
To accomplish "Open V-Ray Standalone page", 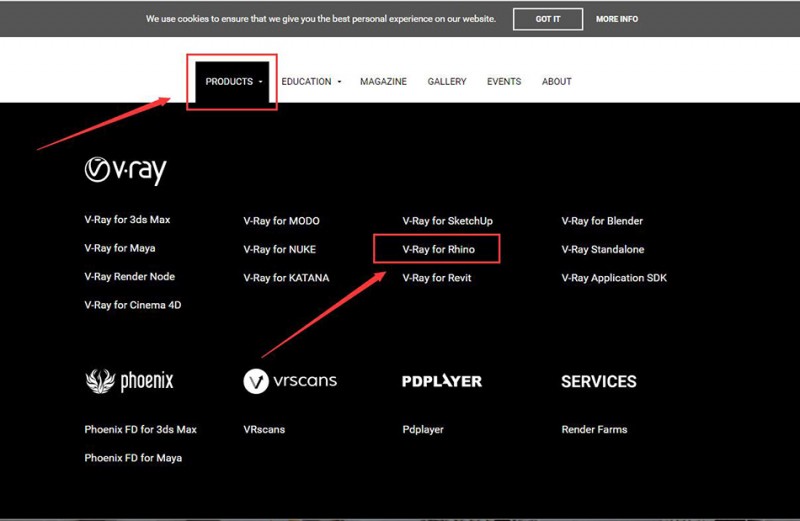I will [x=603, y=250].
